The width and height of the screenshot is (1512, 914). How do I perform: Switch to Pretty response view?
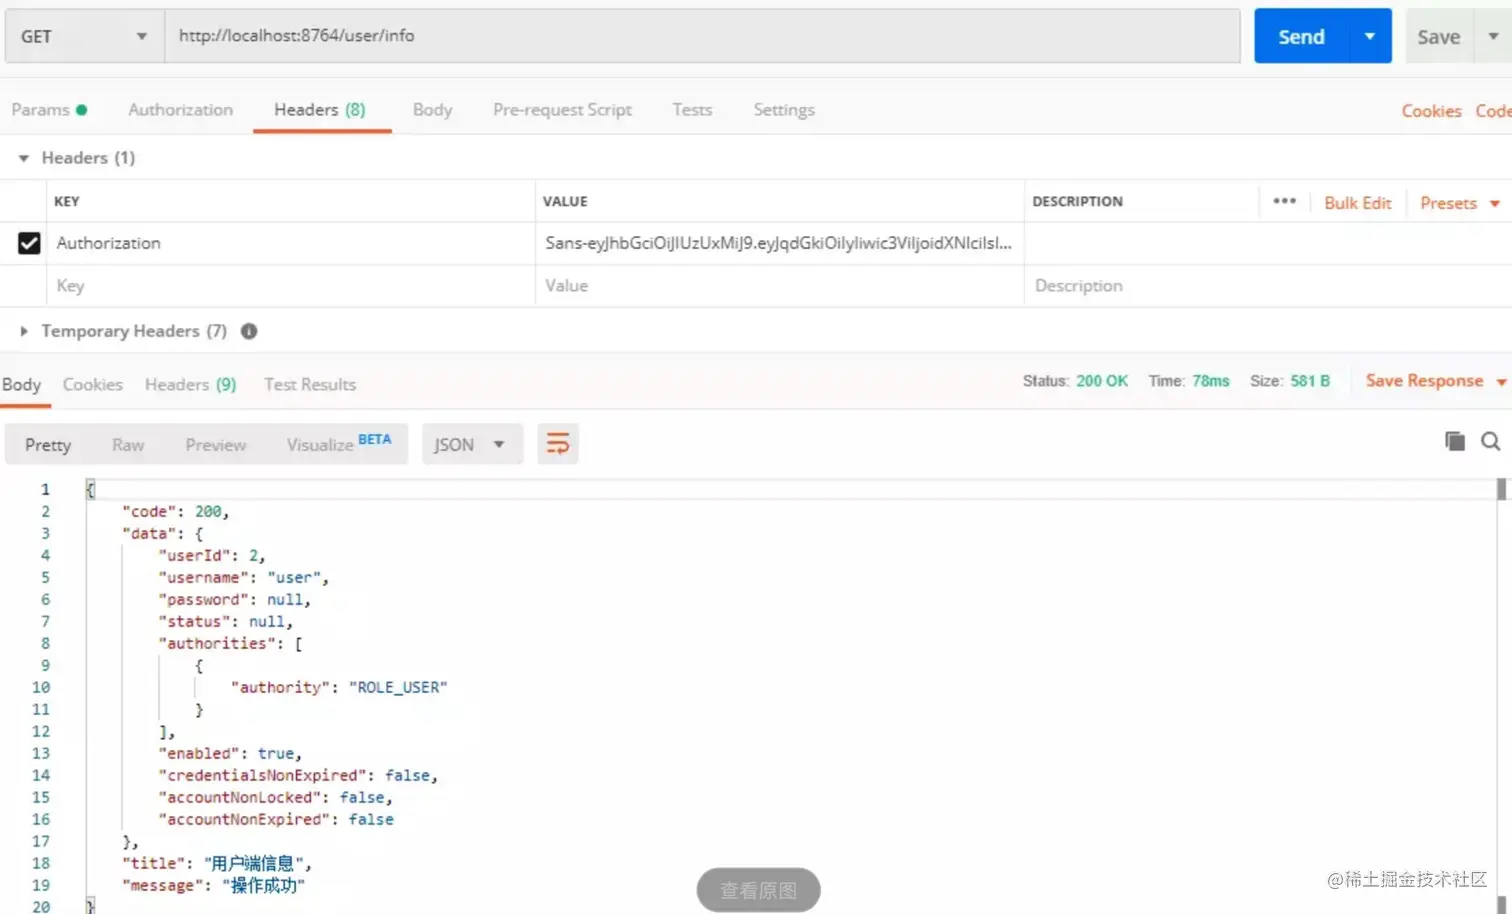(x=48, y=445)
